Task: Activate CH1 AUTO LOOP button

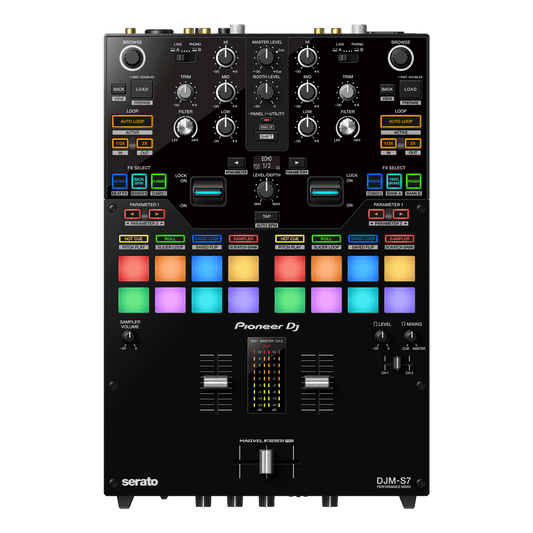Action: [132, 121]
